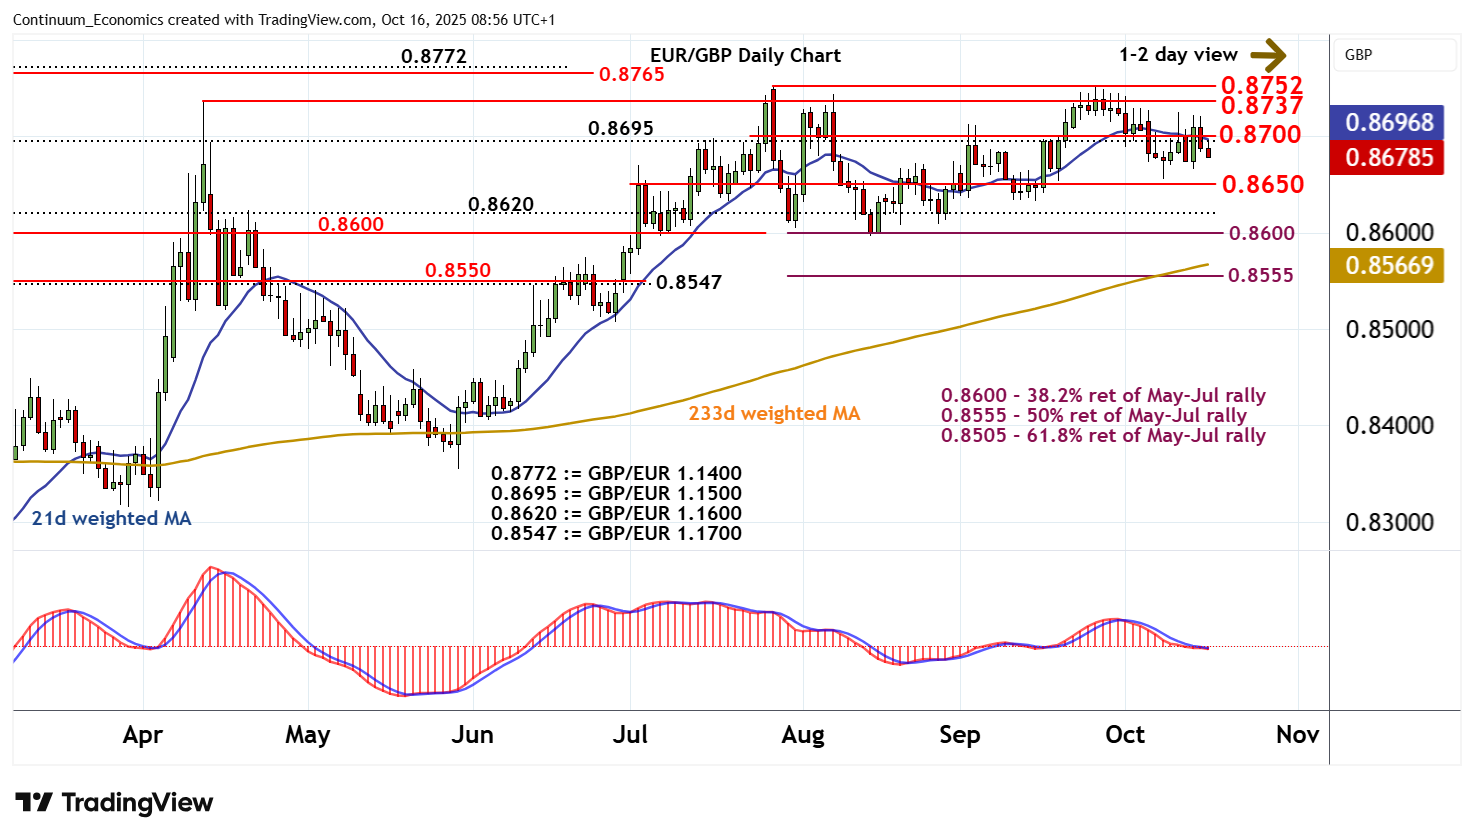Click the 0.8555 retracement level label
Image resolution: width=1474 pixels, height=840 pixels.
point(1260,275)
